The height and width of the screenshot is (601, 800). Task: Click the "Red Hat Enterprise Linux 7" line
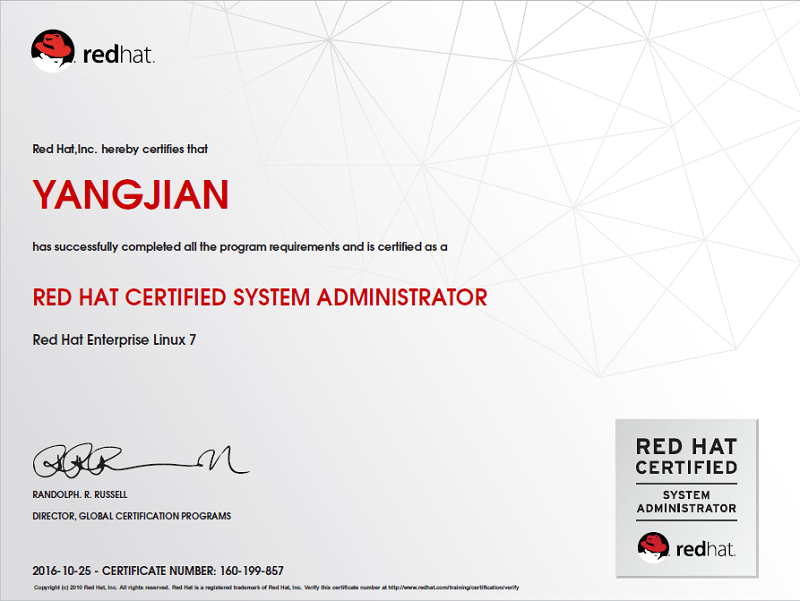pyautogui.click(x=114, y=340)
